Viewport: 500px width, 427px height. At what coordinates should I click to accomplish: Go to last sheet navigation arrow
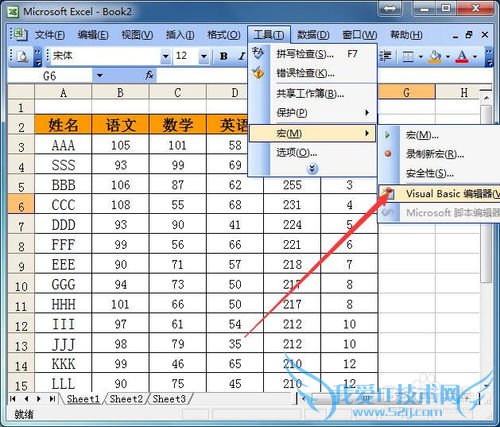point(52,399)
